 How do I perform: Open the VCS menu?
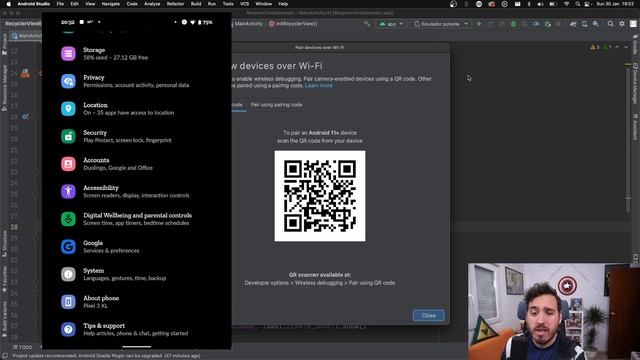coord(244,4)
